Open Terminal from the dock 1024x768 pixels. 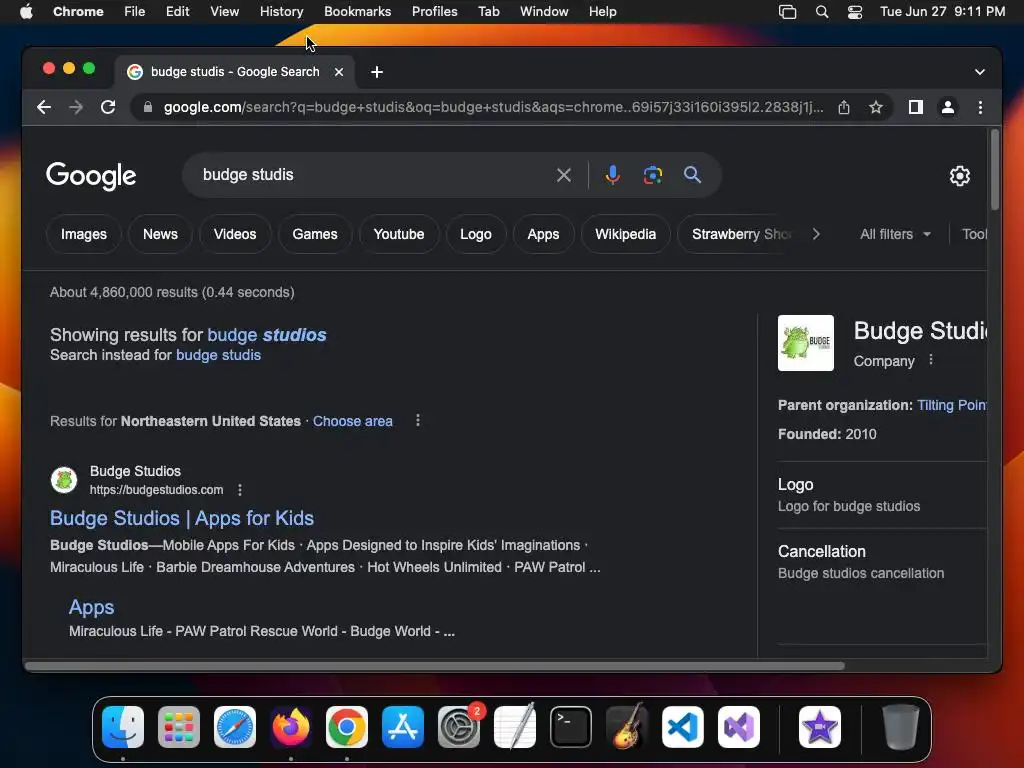point(571,727)
